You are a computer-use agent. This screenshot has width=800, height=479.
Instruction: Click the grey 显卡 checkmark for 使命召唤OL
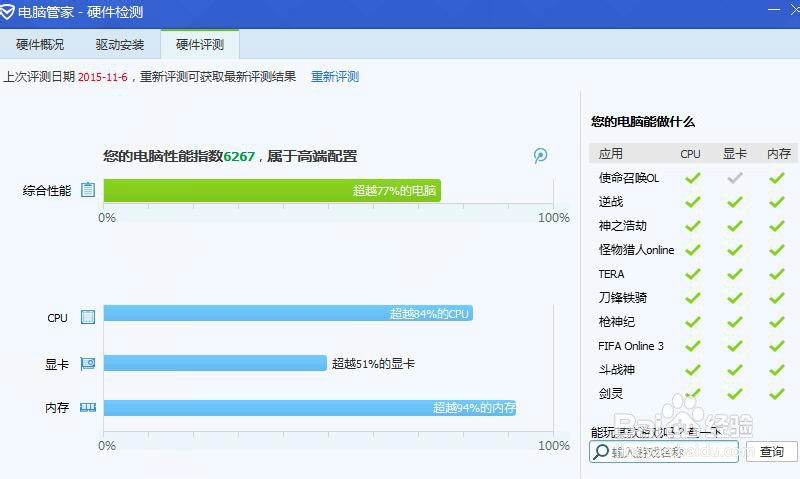click(735, 178)
